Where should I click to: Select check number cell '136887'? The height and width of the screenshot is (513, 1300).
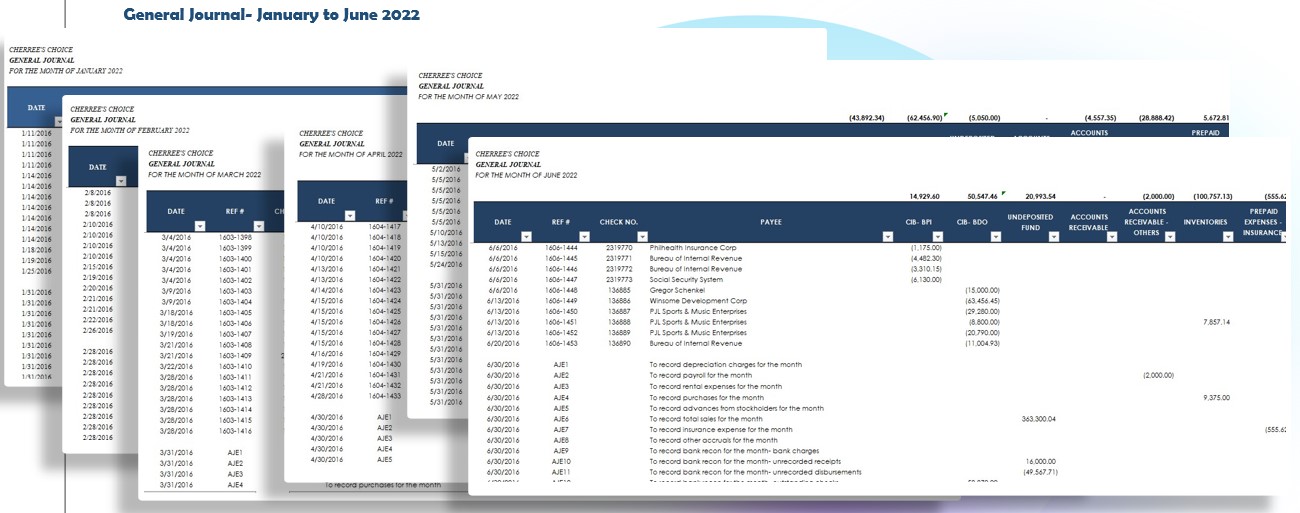pos(621,311)
